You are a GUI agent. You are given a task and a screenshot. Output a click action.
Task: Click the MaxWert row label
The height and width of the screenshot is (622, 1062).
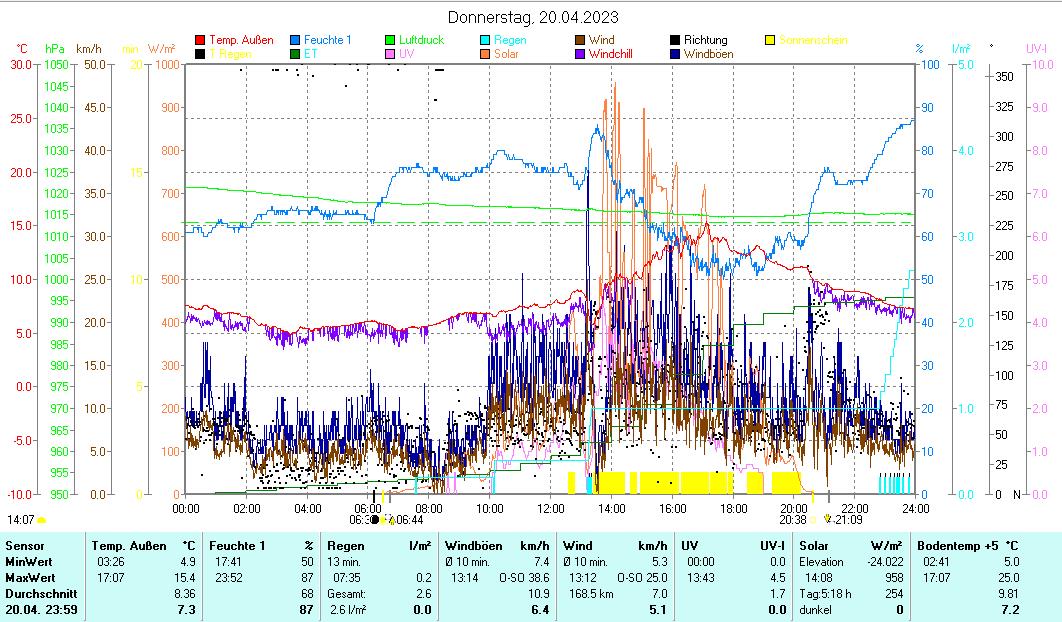coord(30,578)
